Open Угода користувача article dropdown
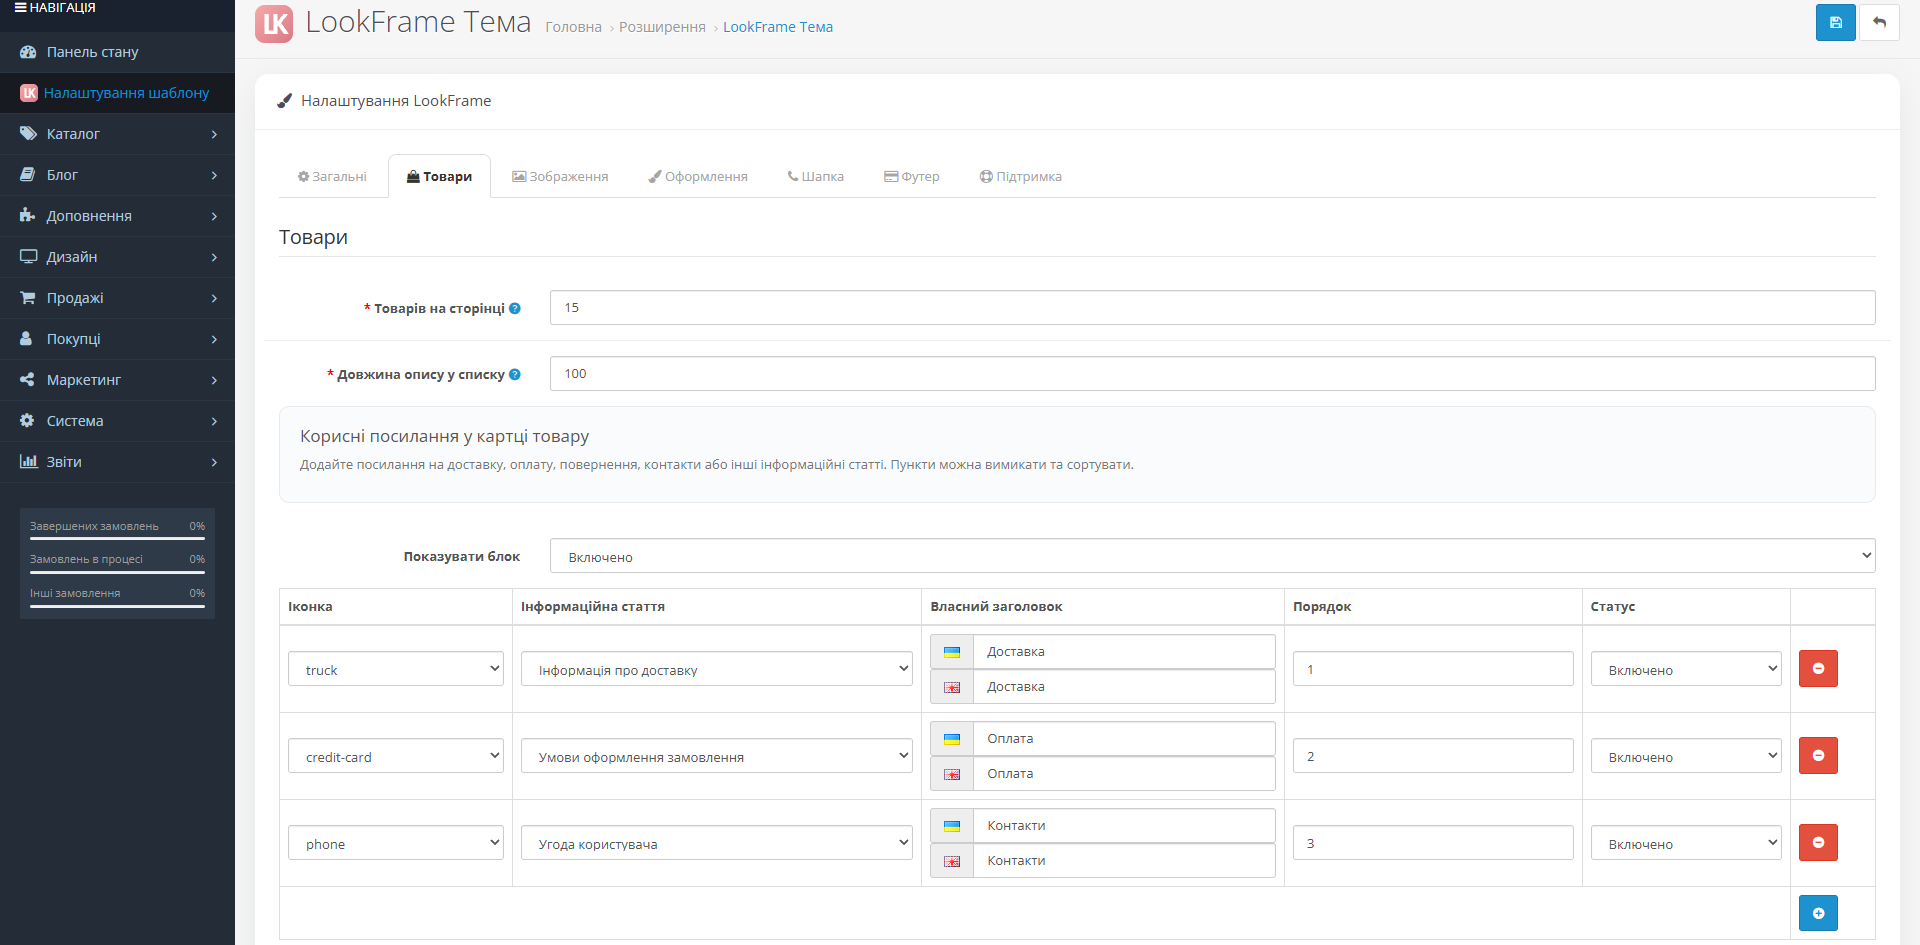 [x=717, y=843]
